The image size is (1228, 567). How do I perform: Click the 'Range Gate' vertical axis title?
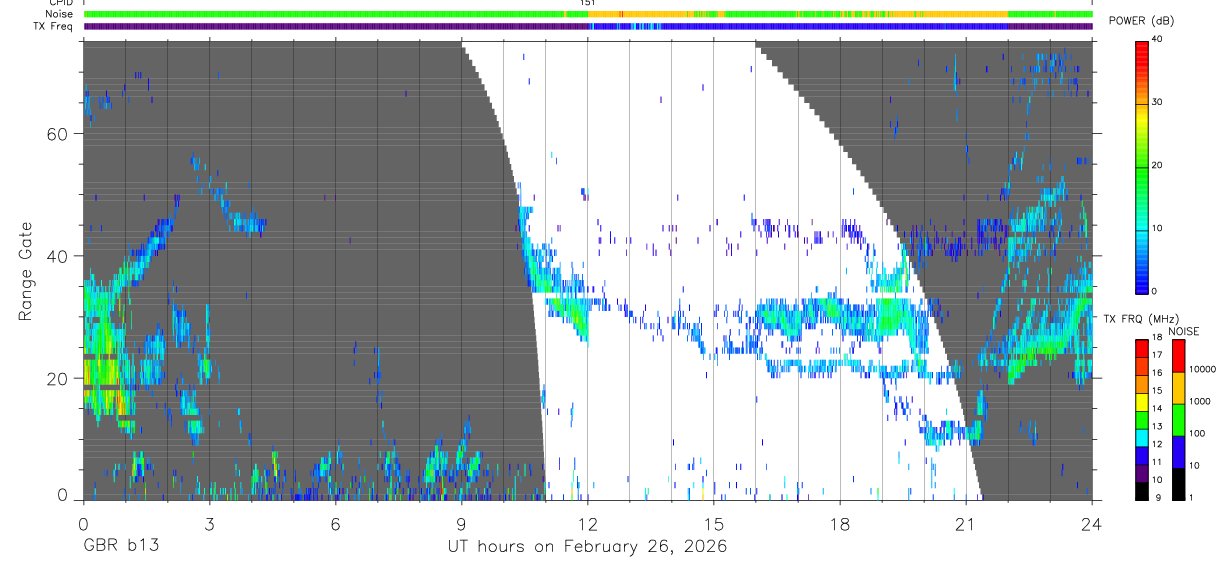pos(26,271)
